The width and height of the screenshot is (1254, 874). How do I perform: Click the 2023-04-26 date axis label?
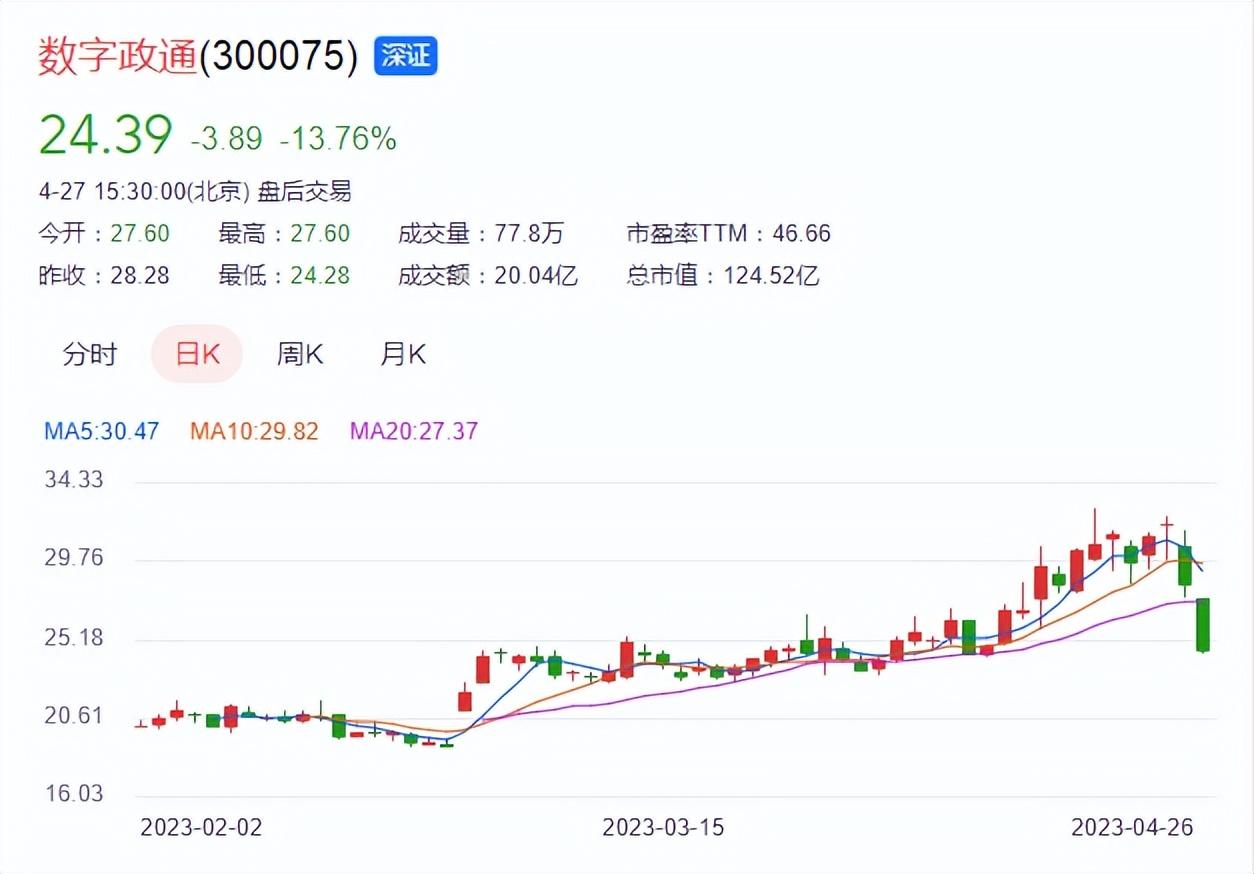1131,828
